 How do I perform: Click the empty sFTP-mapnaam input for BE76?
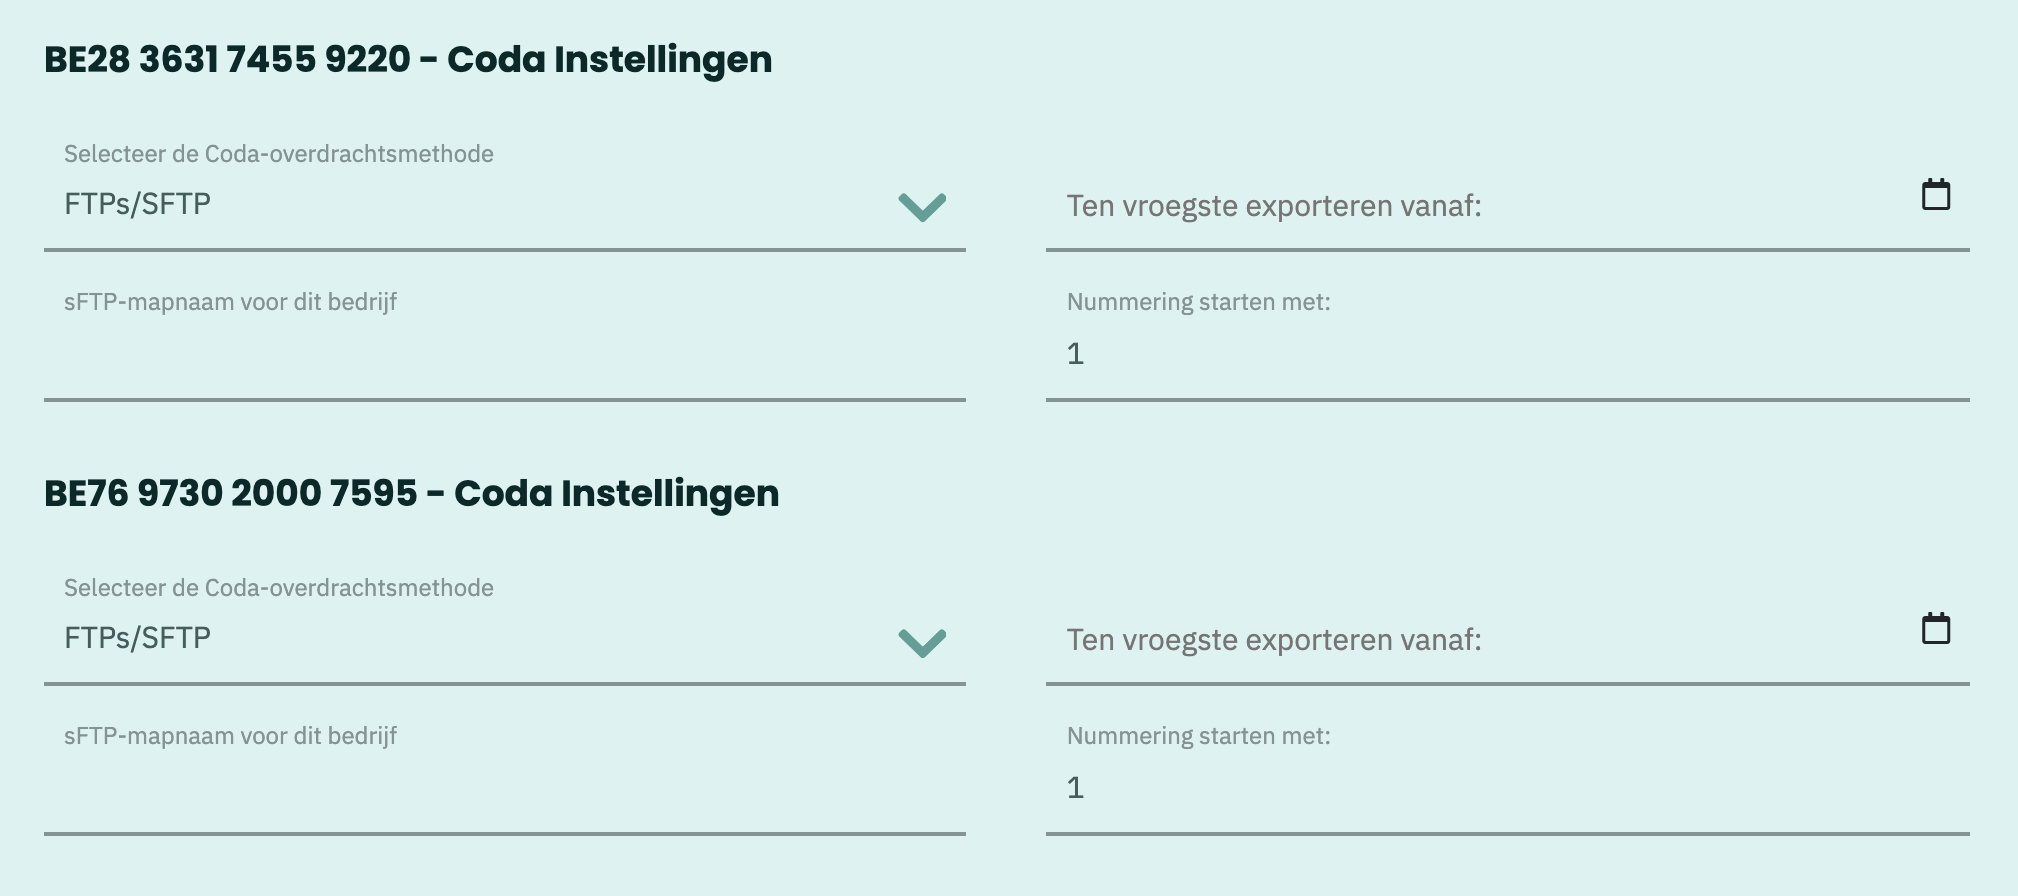click(x=505, y=789)
